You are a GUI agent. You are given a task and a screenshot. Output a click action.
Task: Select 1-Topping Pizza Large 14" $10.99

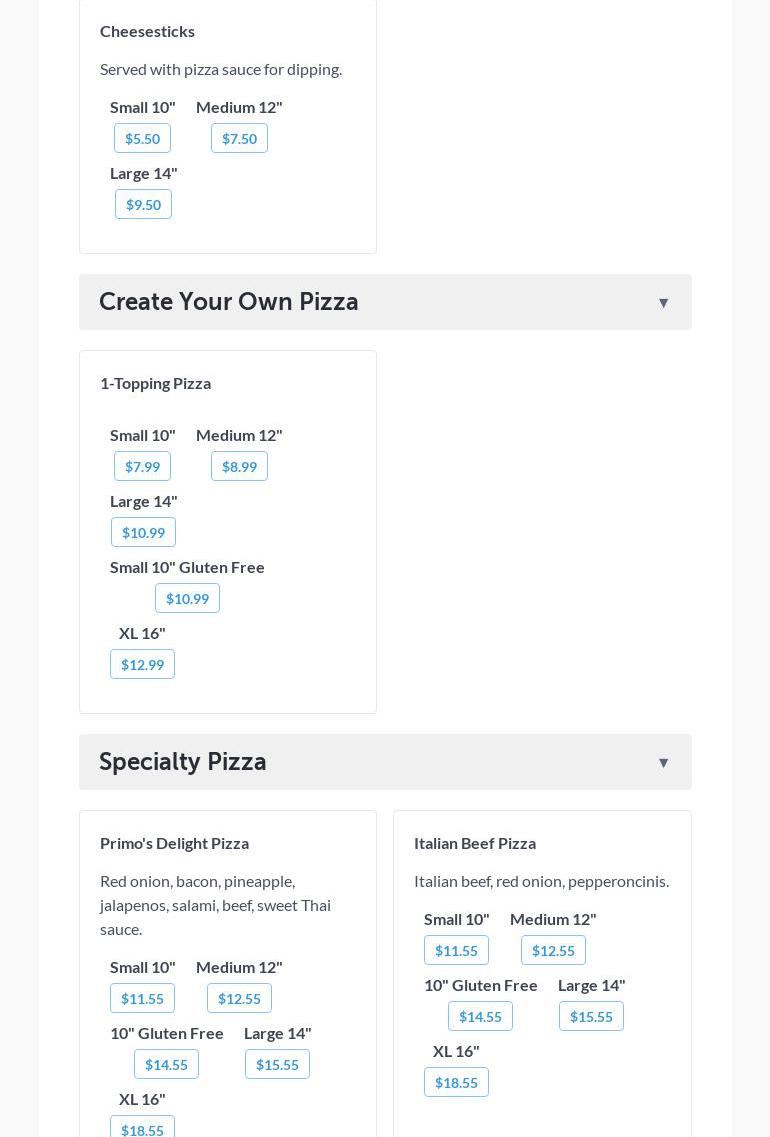(x=143, y=533)
